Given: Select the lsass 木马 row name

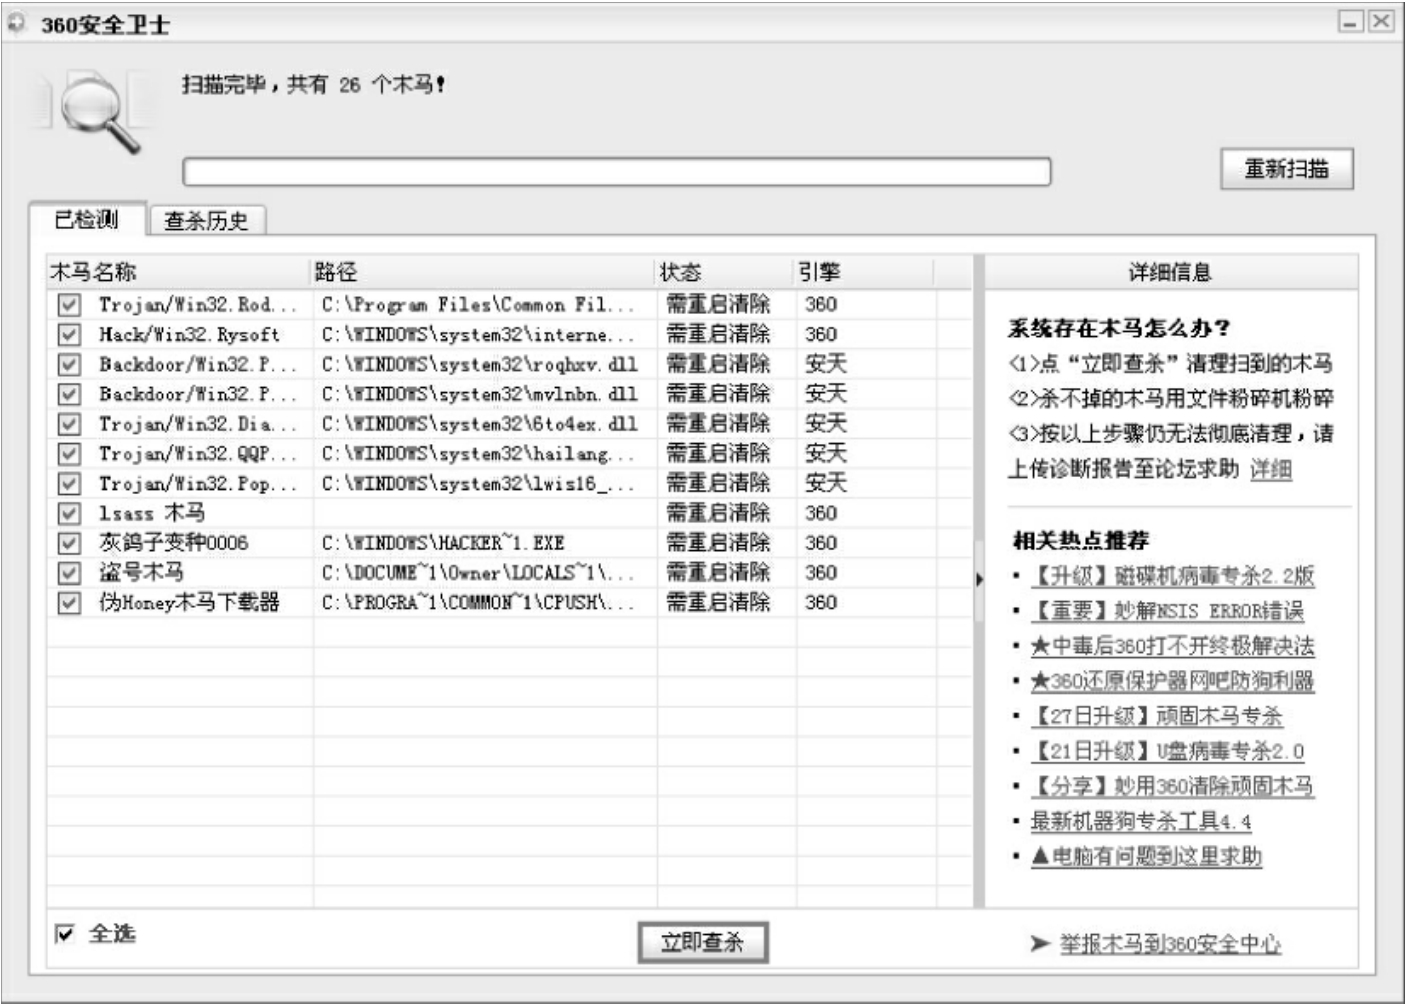Looking at the screenshot, I should pyautogui.click(x=152, y=513).
